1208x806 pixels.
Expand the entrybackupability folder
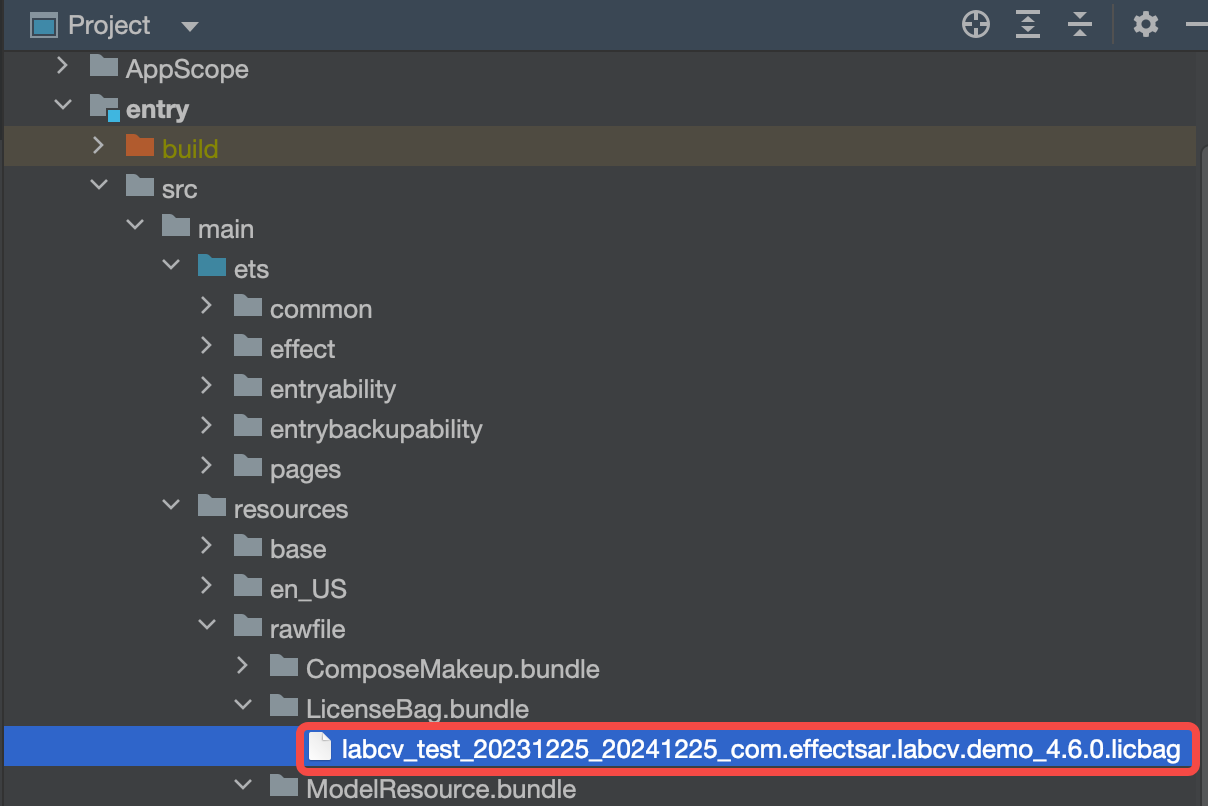click(x=206, y=426)
